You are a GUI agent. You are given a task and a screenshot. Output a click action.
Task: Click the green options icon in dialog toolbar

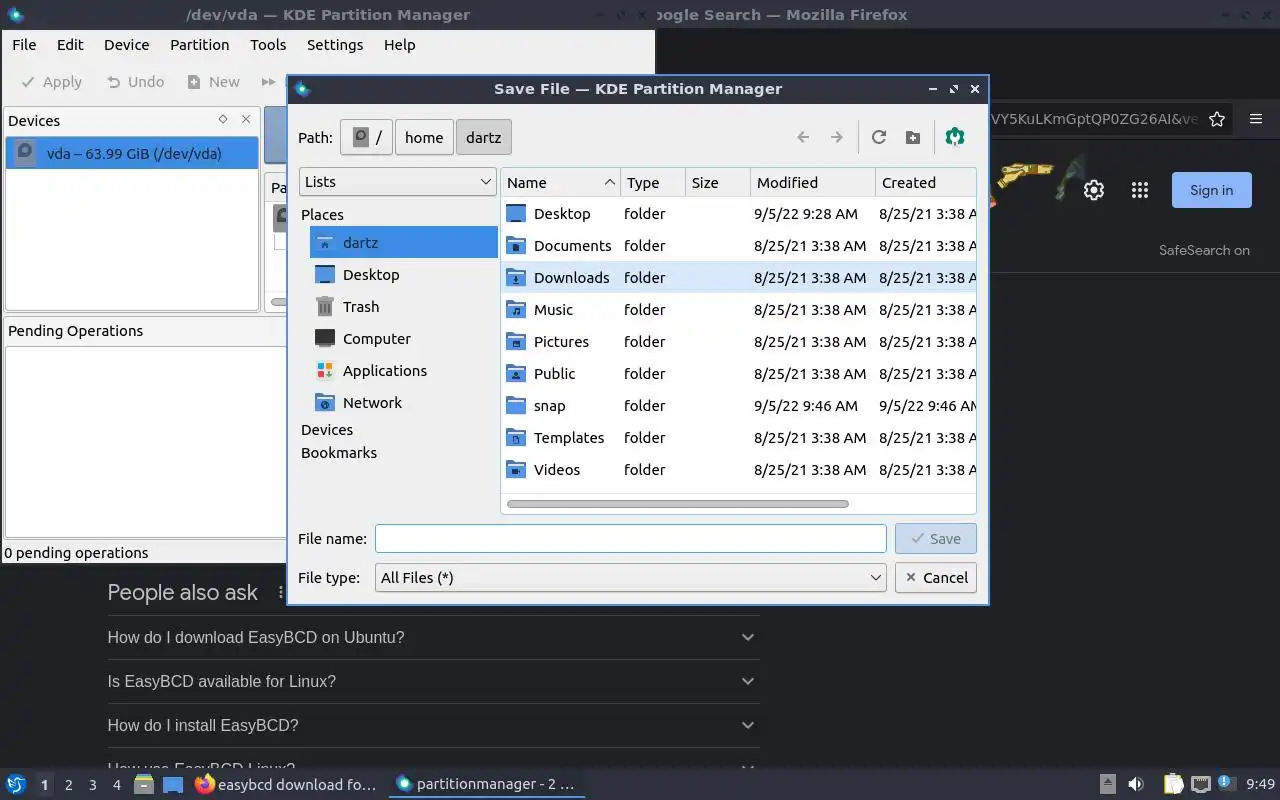(x=955, y=137)
